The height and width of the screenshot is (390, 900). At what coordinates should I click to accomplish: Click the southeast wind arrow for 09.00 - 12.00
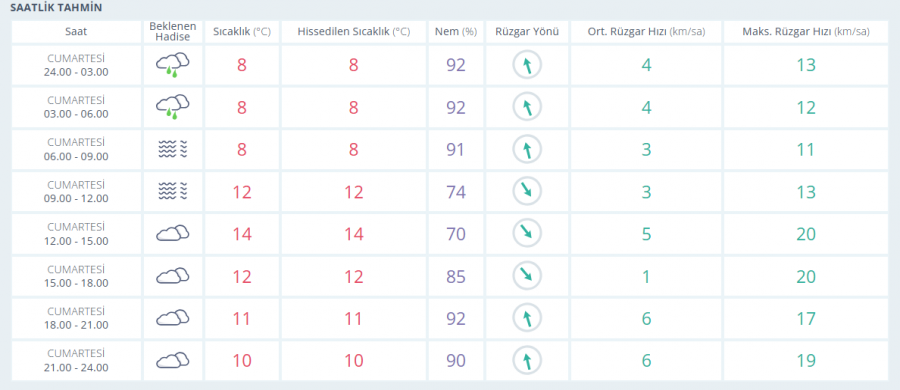527,192
